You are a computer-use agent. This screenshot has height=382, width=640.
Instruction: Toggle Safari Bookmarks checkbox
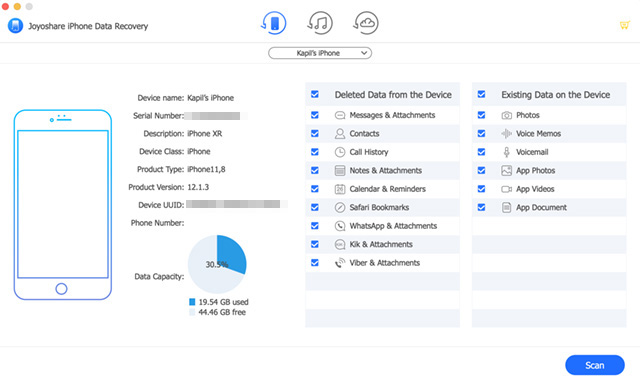pos(315,207)
